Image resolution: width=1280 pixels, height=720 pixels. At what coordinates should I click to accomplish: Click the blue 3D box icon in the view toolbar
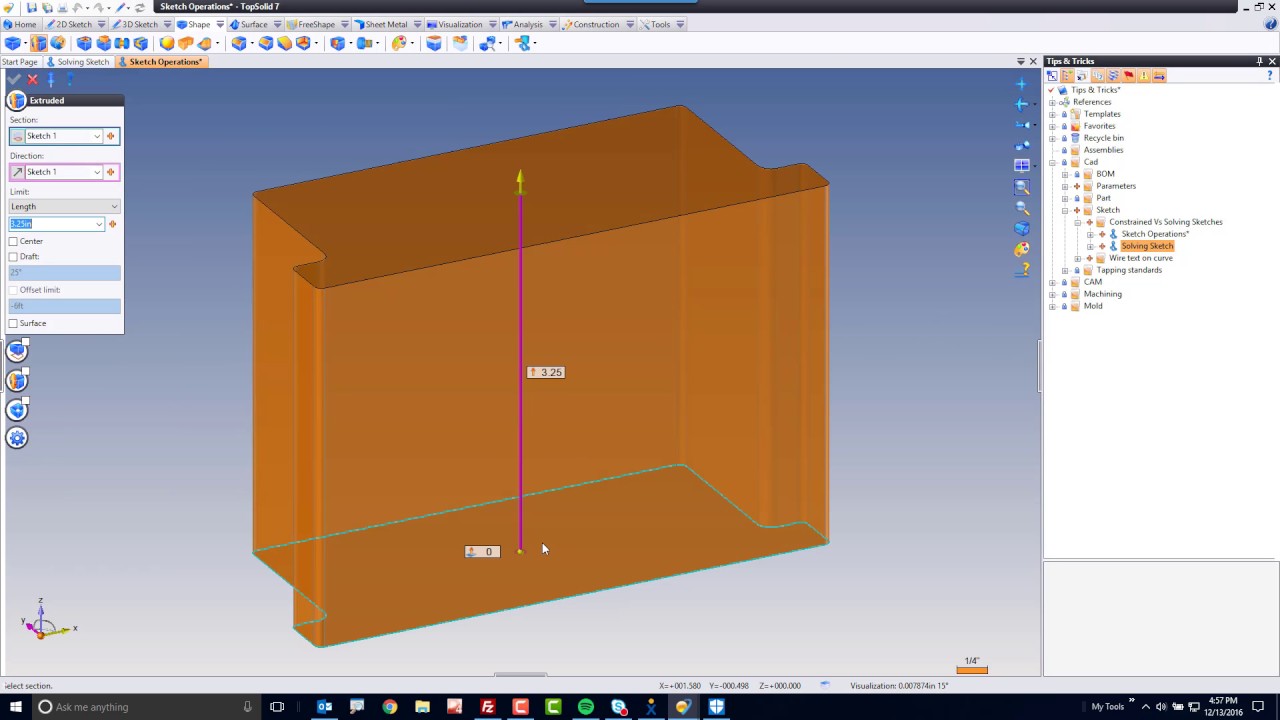1022,228
